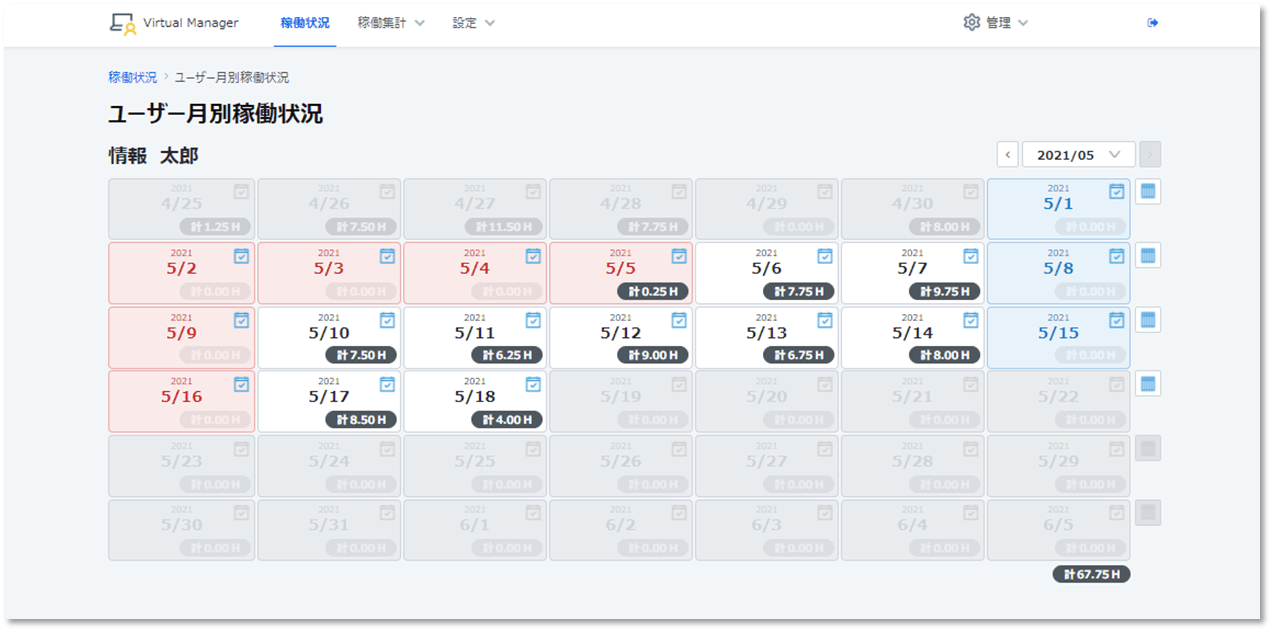This screenshot has height=632, width=1273.
Task: Click calendar-check icon on 5/10 cell
Action: [x=387, y=320]
